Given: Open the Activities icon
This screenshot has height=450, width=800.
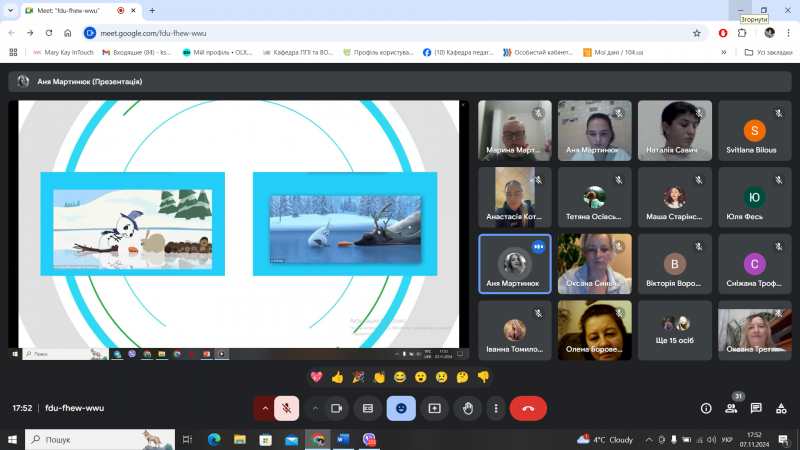Looking at the screenshot, I should [x=781, y=408].
